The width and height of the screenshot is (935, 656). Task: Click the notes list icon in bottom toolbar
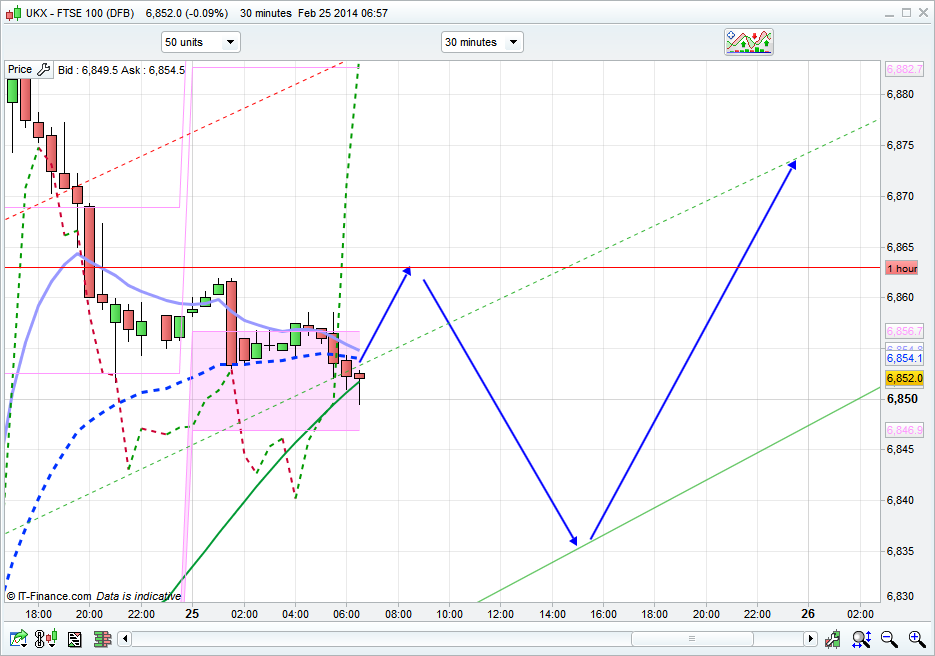75,638
